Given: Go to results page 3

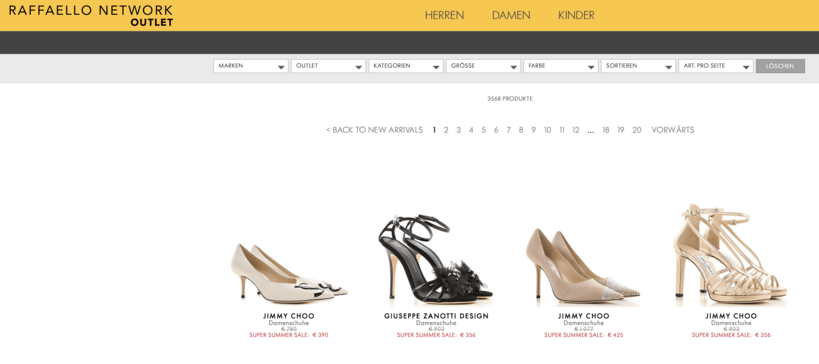Looking at the screenshot, I should click(x=458, y=130).
